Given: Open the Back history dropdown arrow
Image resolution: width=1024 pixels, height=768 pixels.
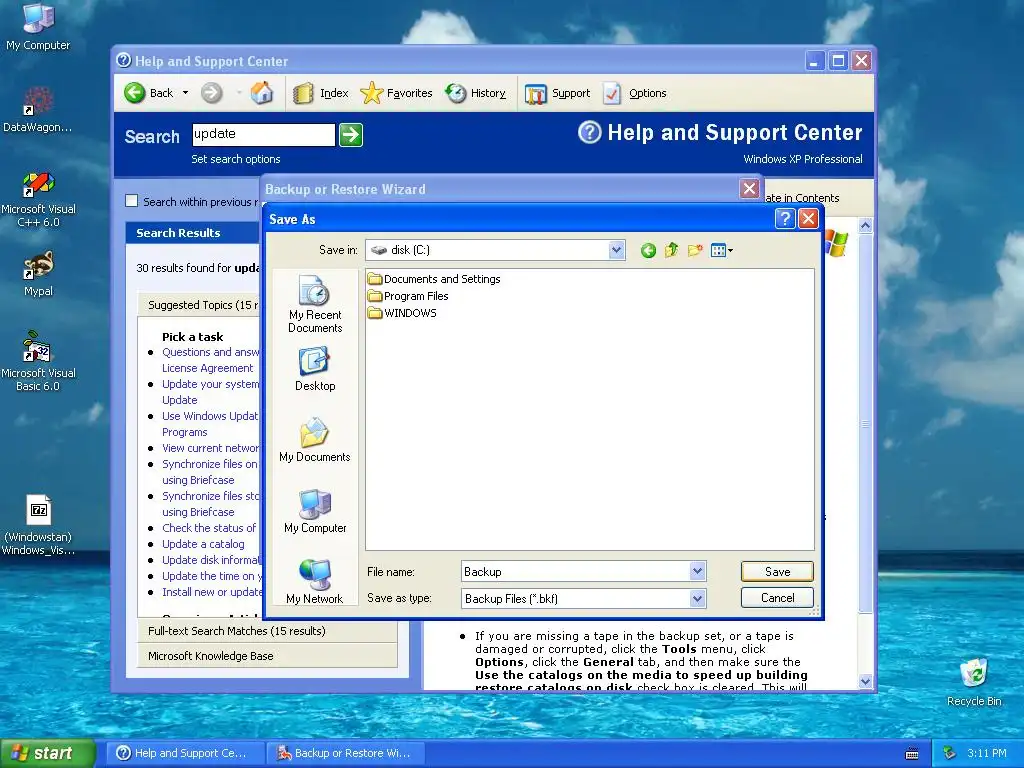Looking at the screenshot, I should click(x=185, y=93).
